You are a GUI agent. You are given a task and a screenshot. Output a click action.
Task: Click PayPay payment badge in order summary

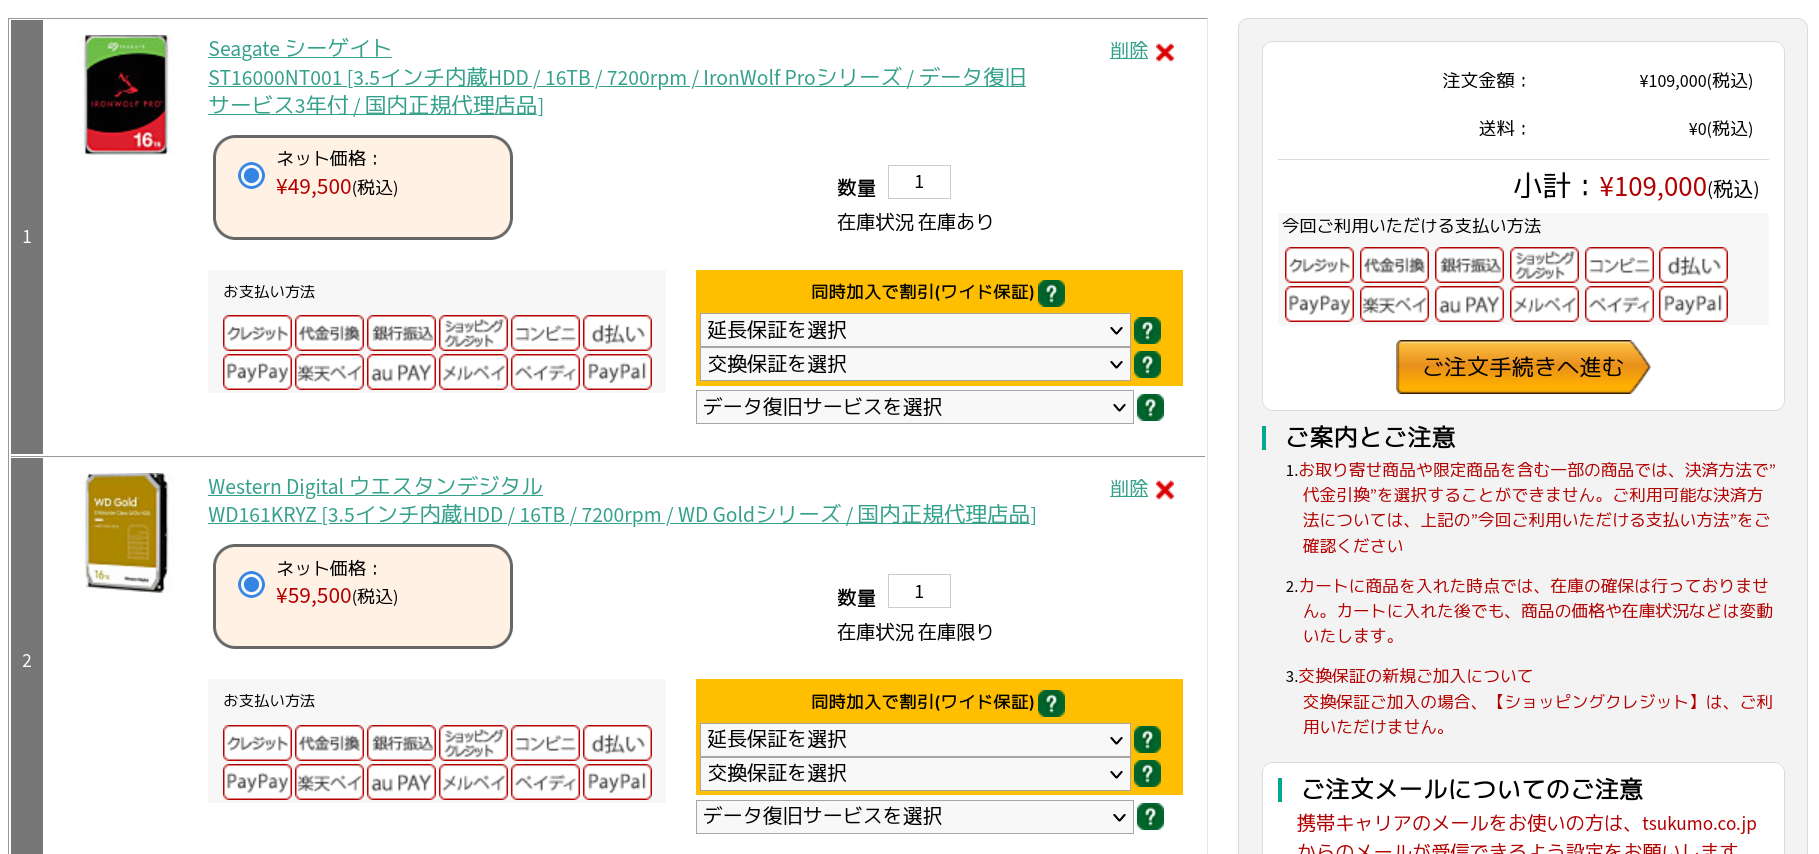(1319, 304)
